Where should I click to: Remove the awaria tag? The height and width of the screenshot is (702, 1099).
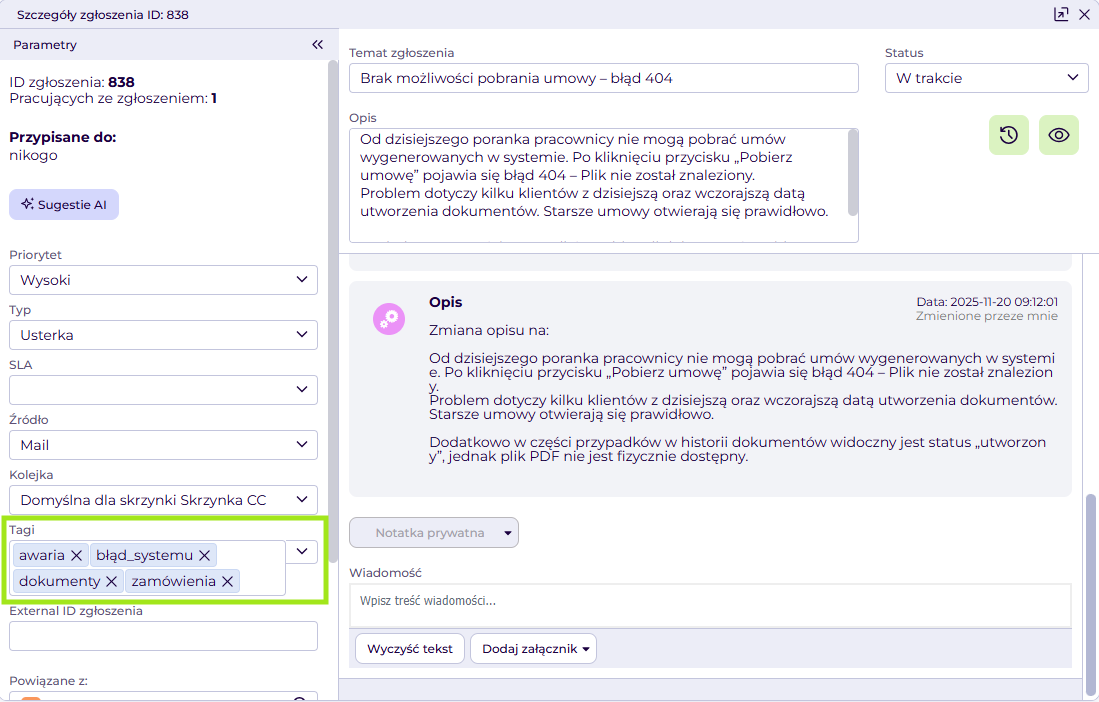pos(76,556)
